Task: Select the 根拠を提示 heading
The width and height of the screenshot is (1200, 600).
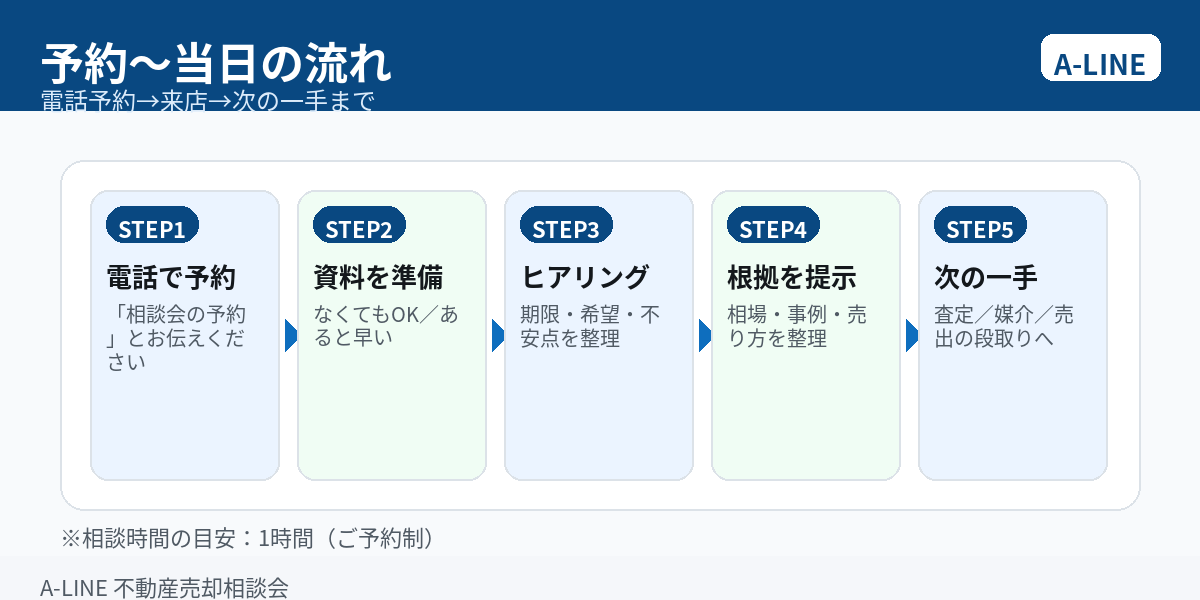Action: (x=792, y=277)
